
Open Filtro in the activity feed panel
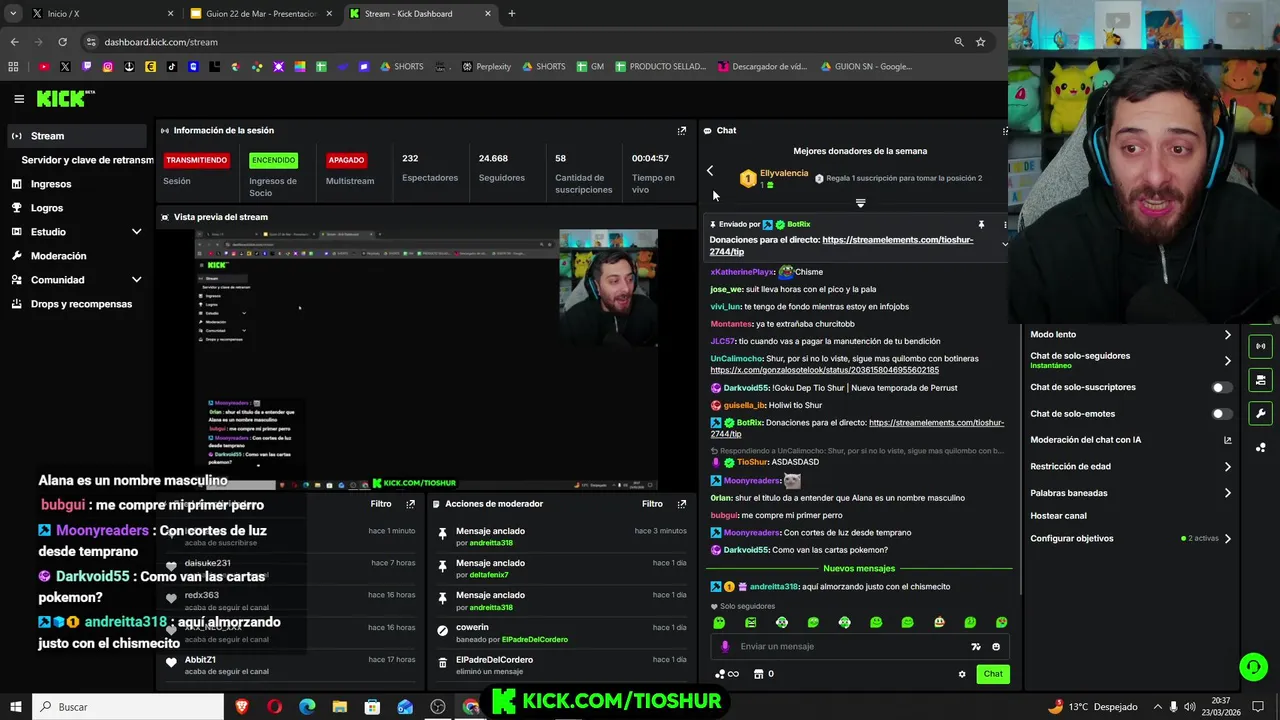381,504
